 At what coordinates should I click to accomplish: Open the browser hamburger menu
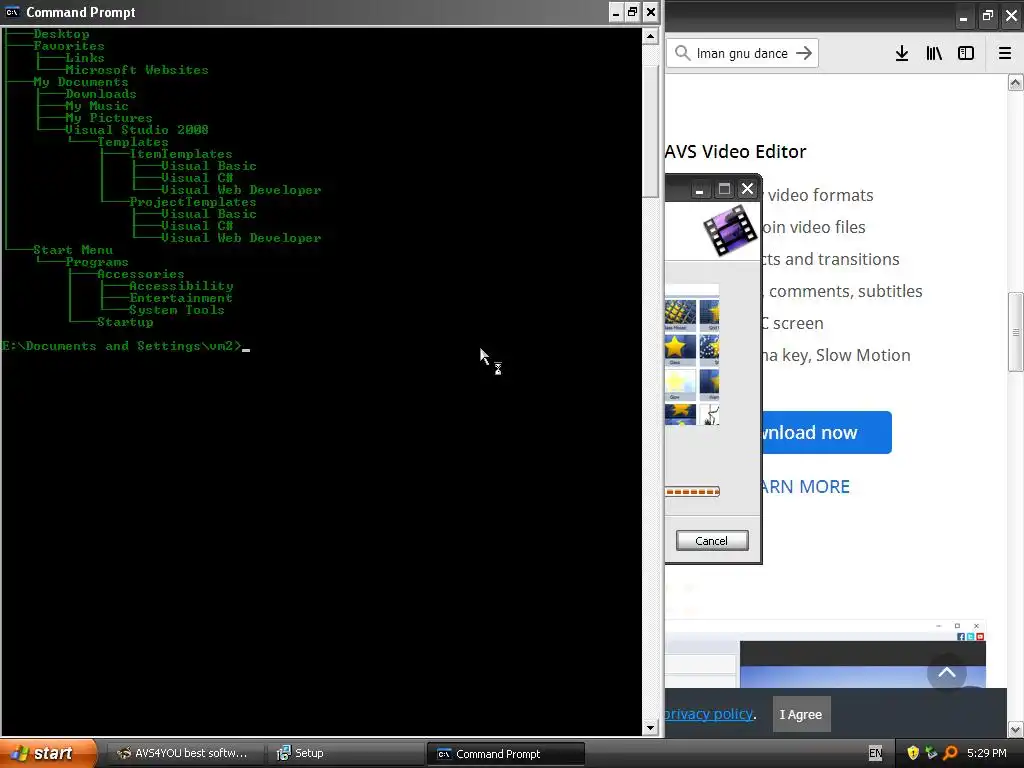click(1004, 54)
